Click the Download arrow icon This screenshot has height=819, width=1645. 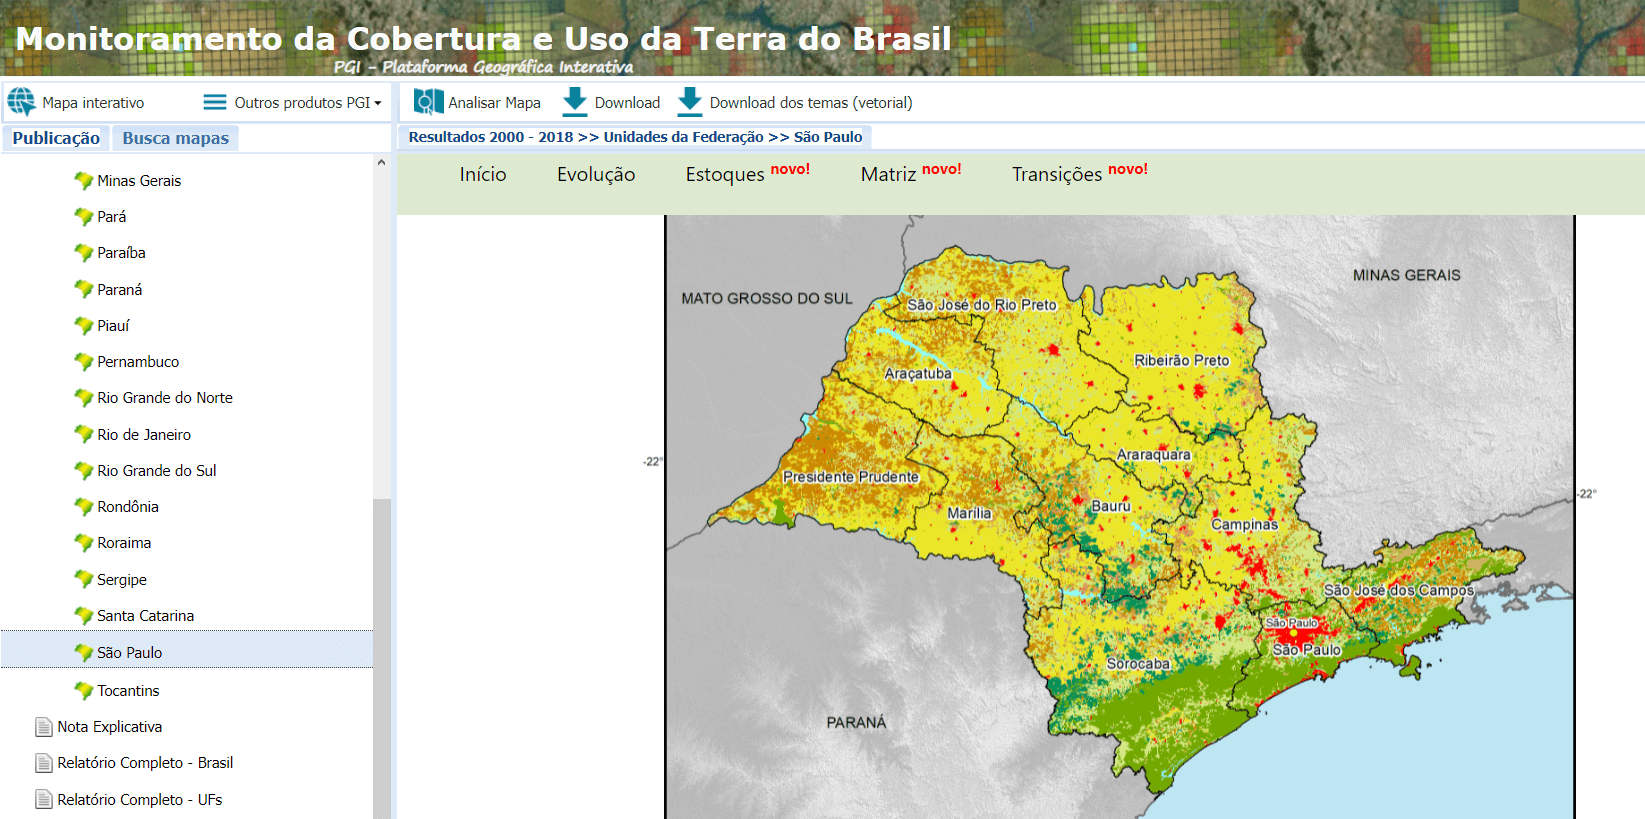click(575, 102)
